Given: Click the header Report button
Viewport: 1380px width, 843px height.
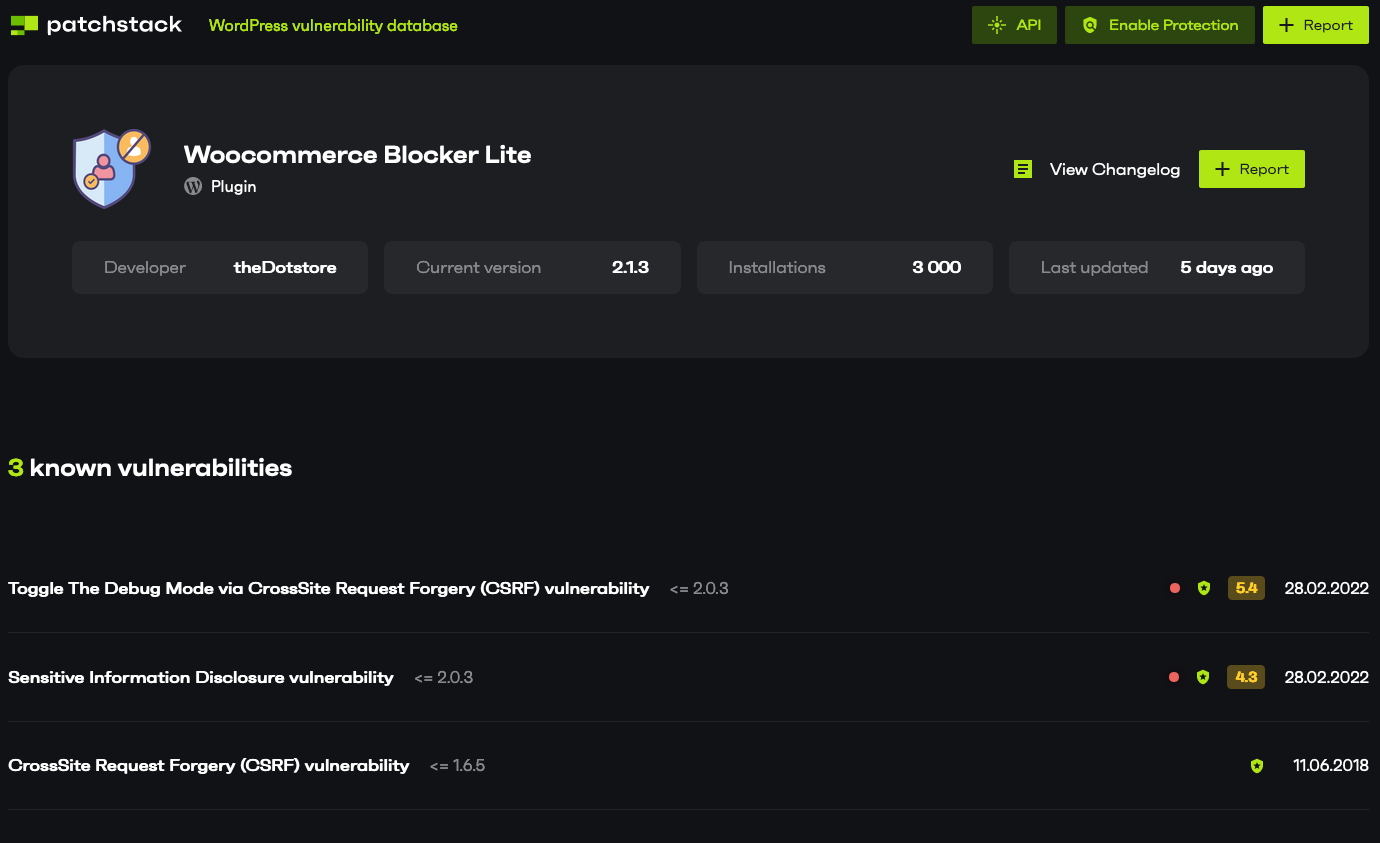Looking at the screenshot, I should click(x=1315, y=25).
